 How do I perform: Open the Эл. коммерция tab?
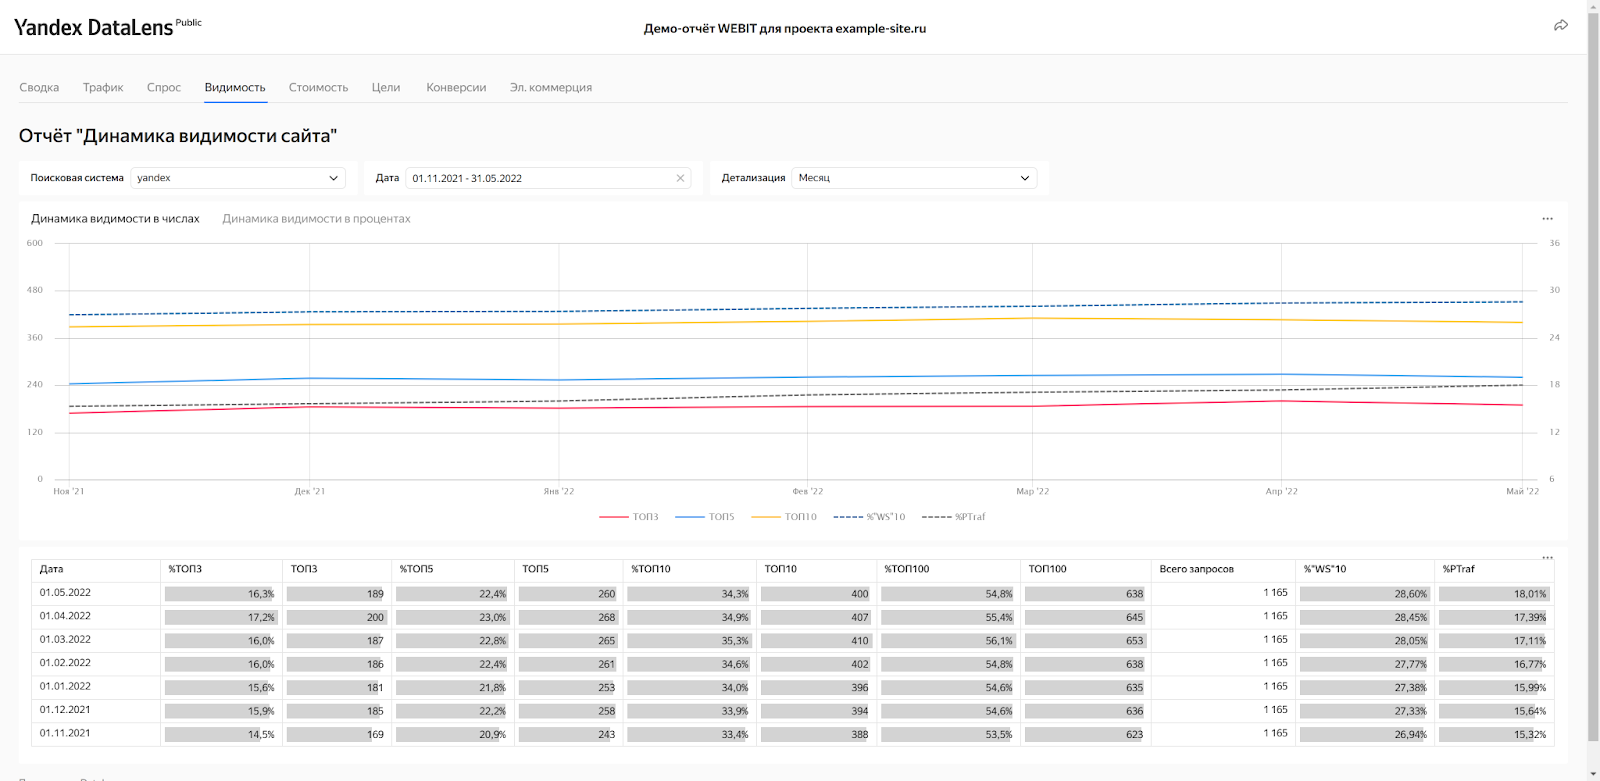(x=551, y=88)
